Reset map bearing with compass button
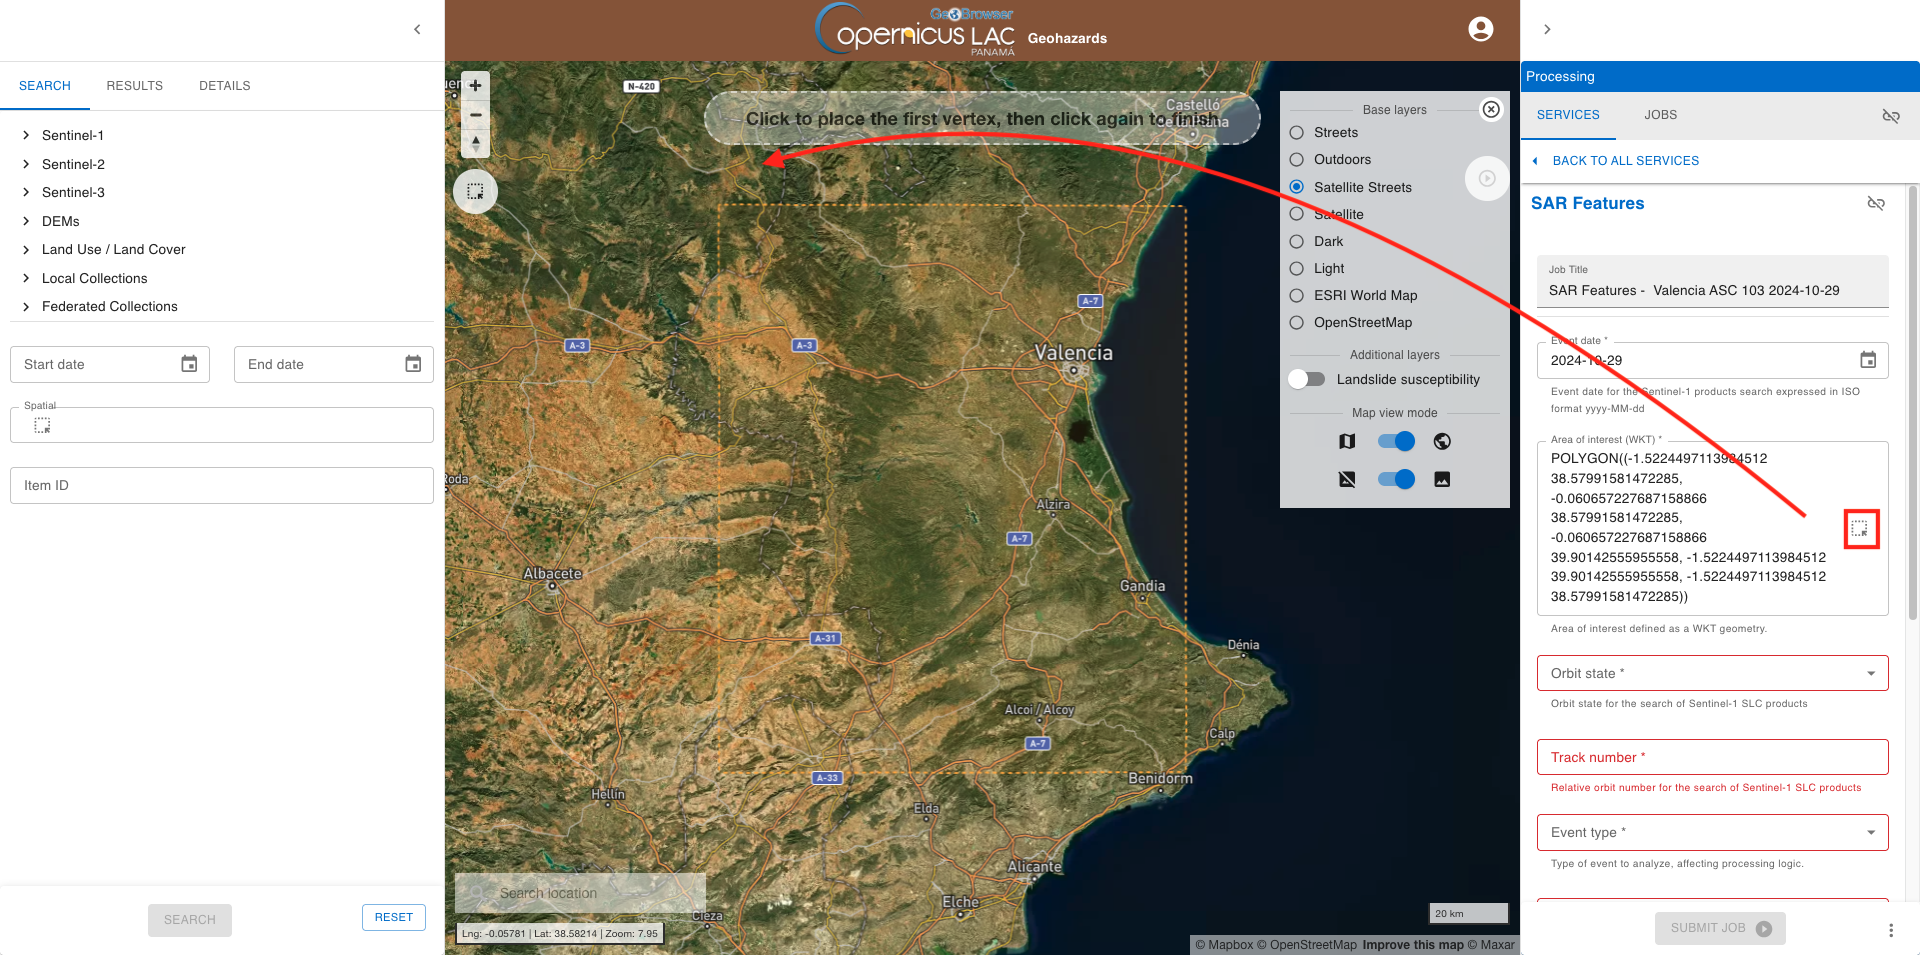The image size is (1920, 955). pyautogui.click(x=475, y=144)
